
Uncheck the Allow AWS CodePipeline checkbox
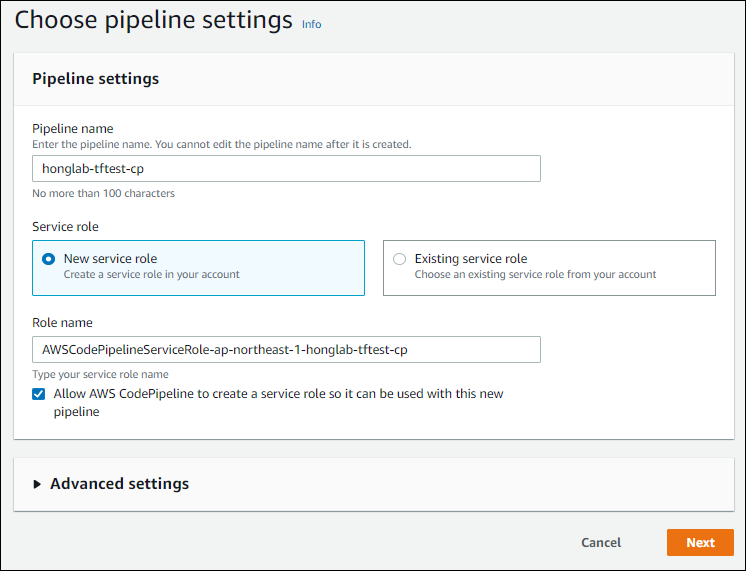tap(39, 394)
